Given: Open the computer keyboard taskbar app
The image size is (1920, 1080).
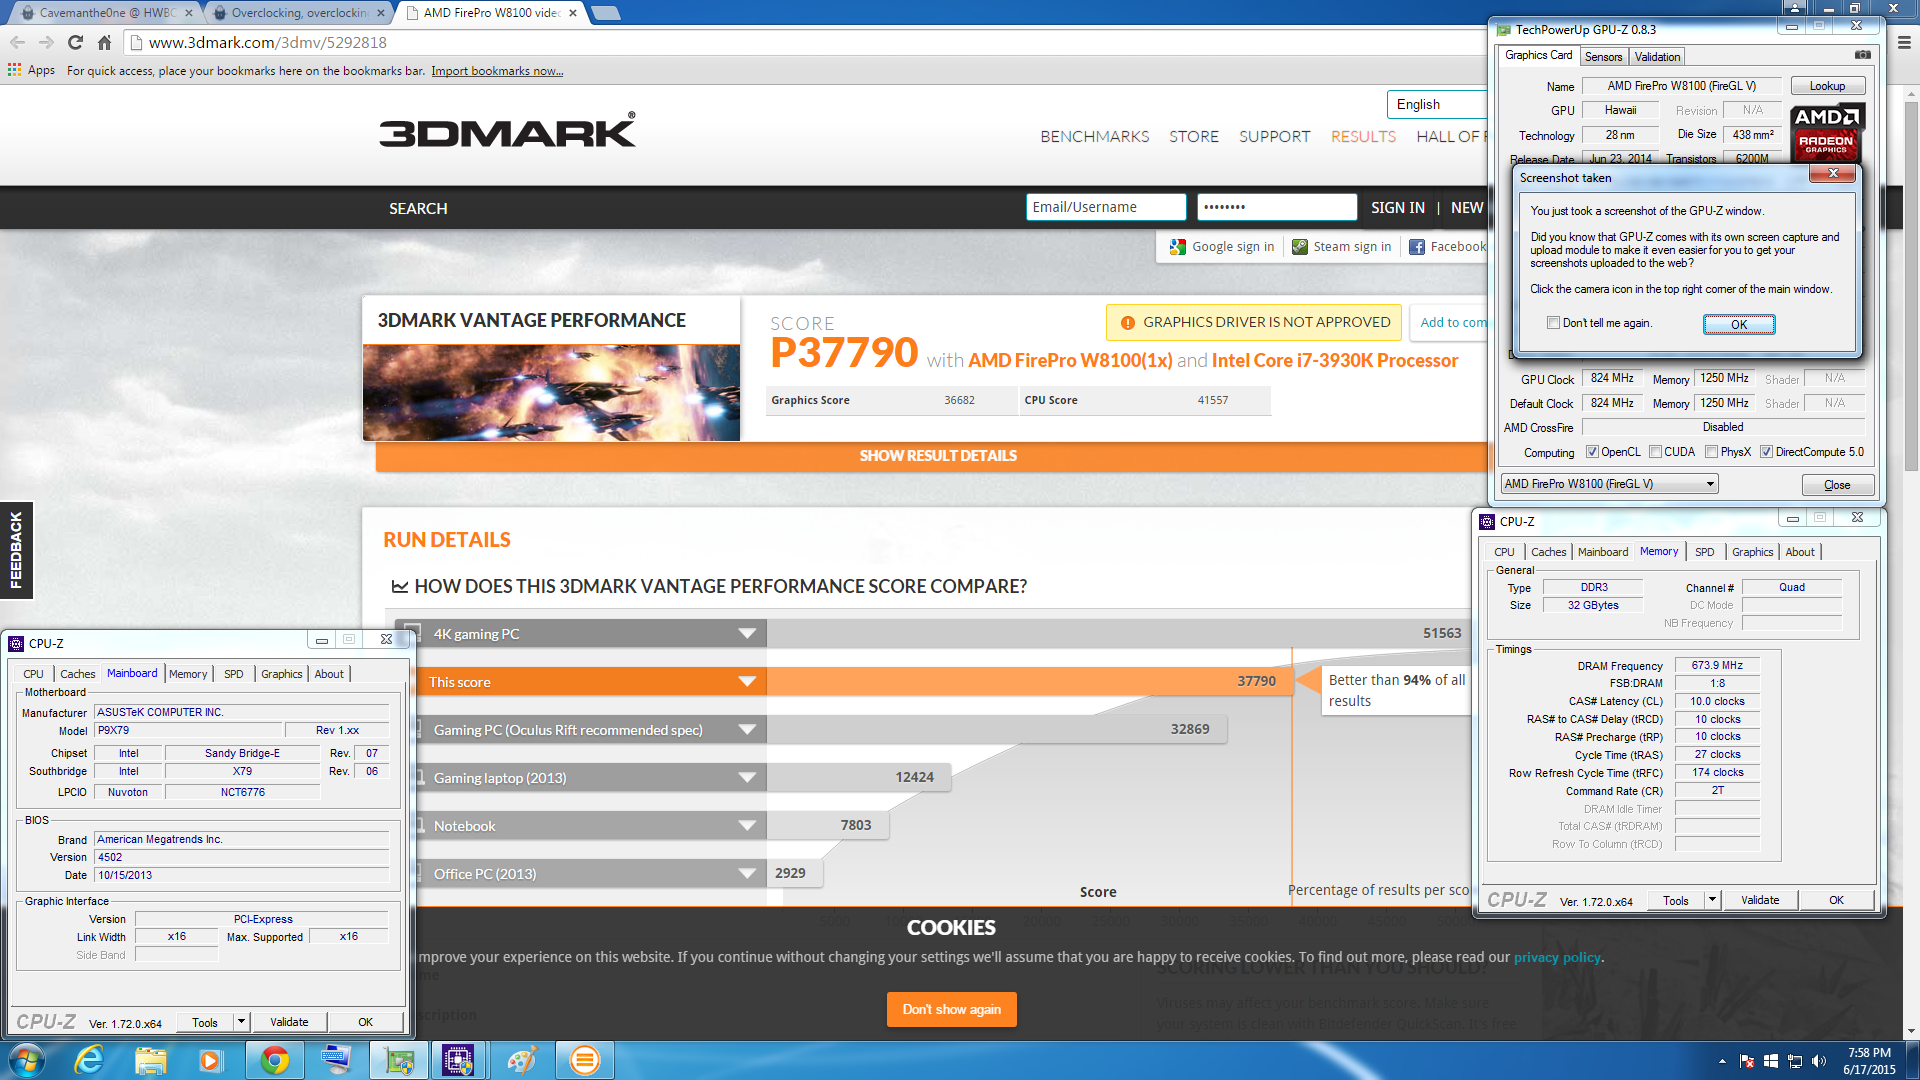Looking at the screenshot, I should click(x=337, y=1060).
